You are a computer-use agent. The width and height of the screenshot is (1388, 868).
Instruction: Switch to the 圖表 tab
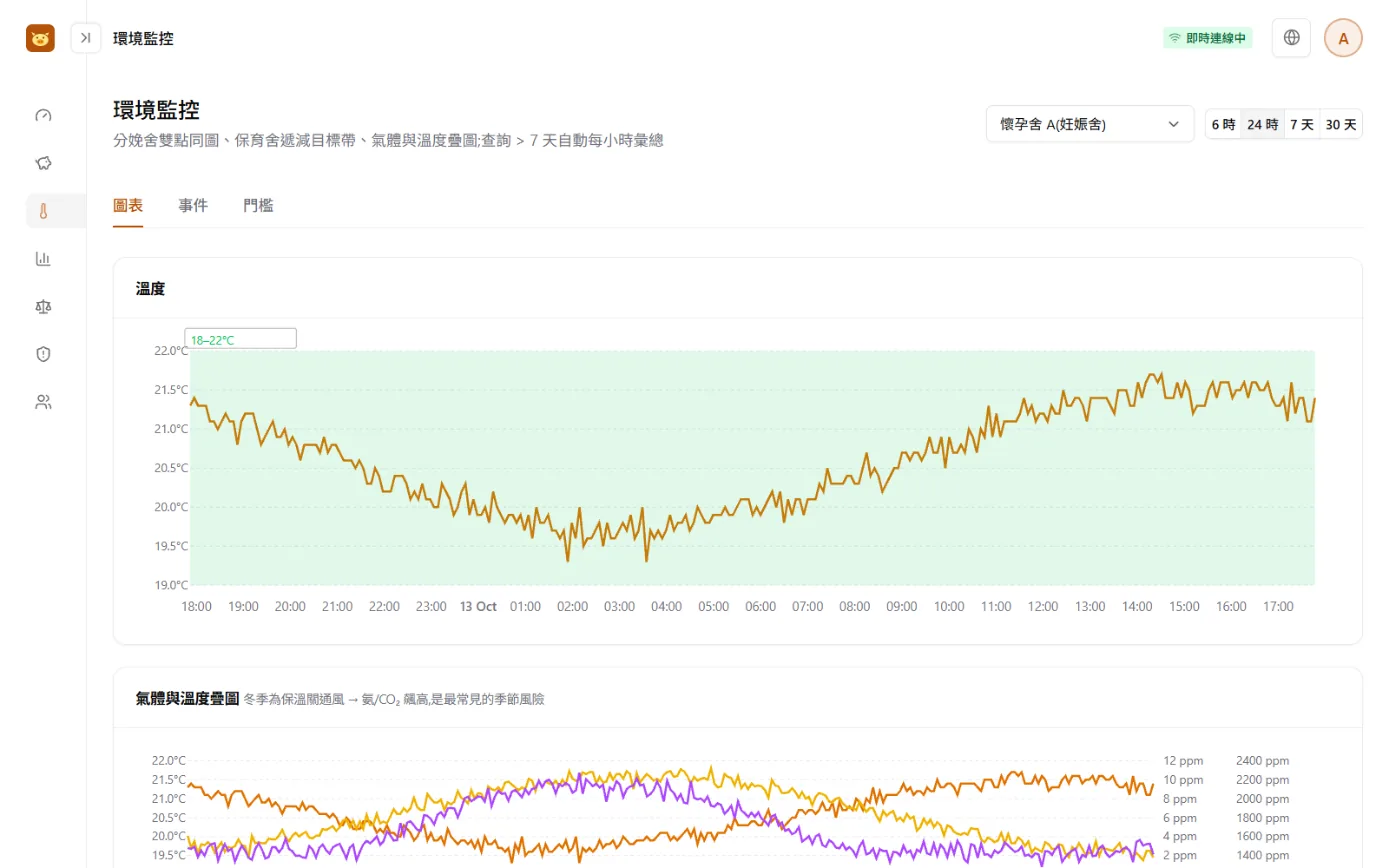[x=128, y=206]
